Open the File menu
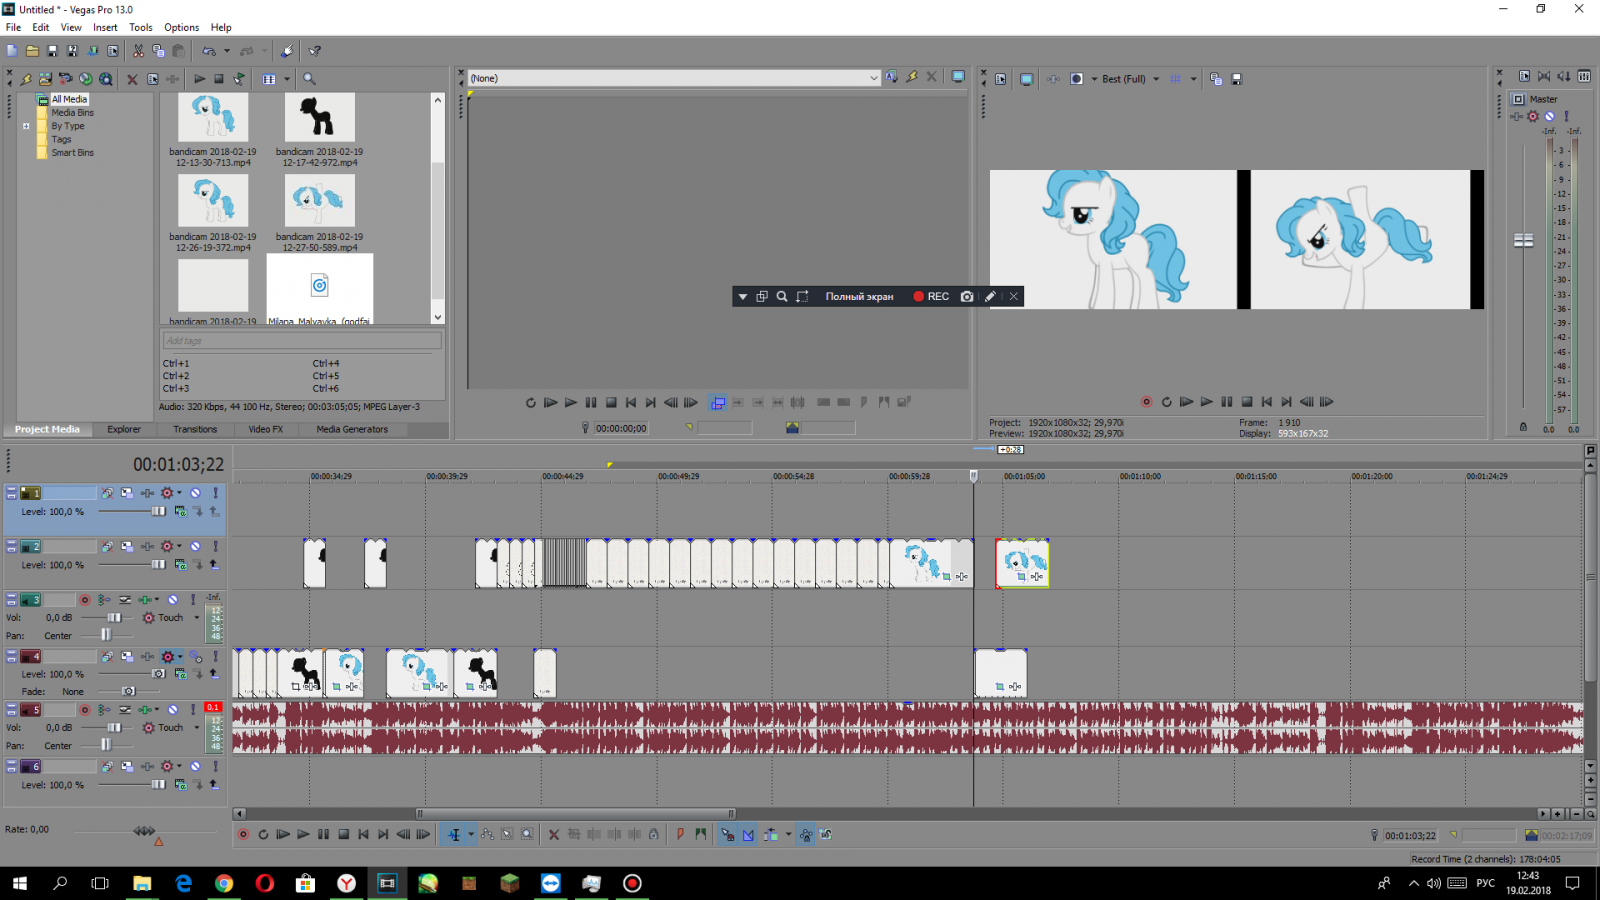This screenshot has height=900, width=1600. tap(13, 28)
